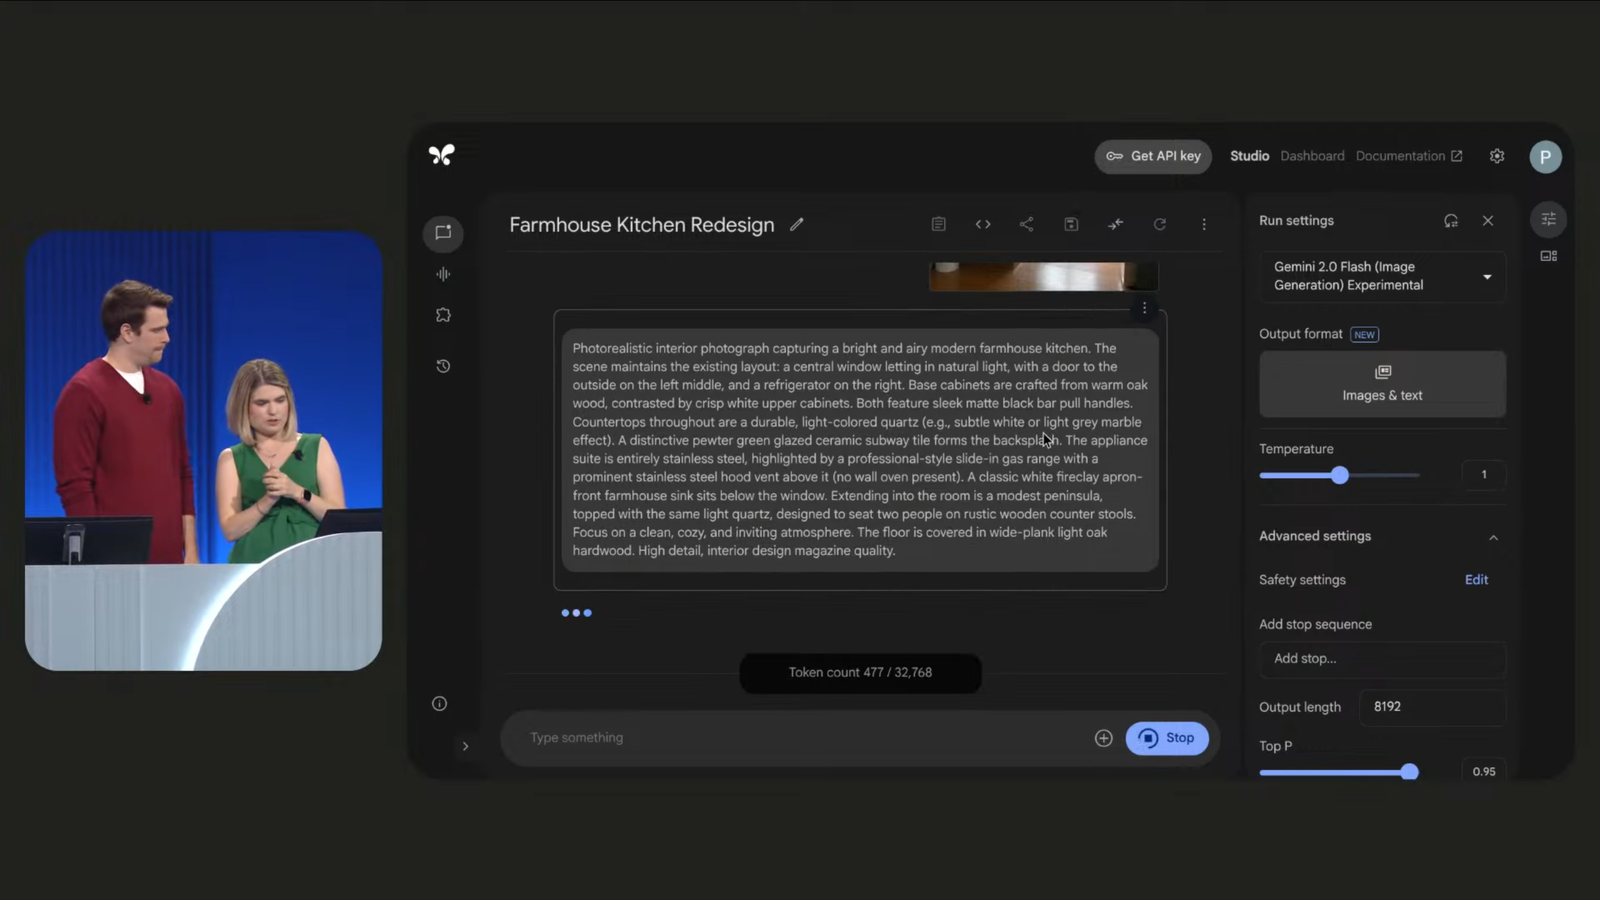1600x900 pixels.
Task: Collapse the Advanced settings section
Action: tap(1493, 537)
